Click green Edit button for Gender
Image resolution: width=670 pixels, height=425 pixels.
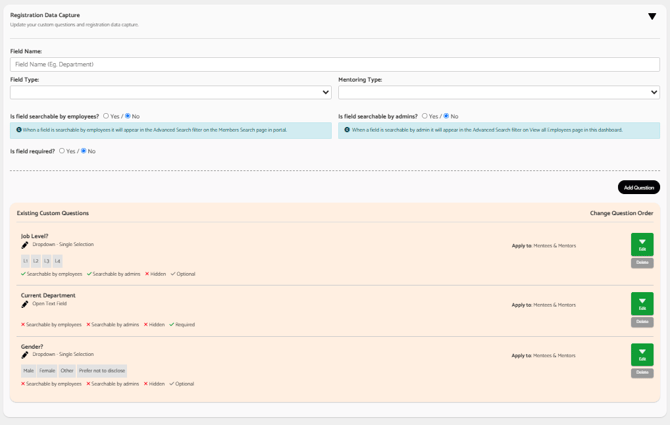point(642,355)
